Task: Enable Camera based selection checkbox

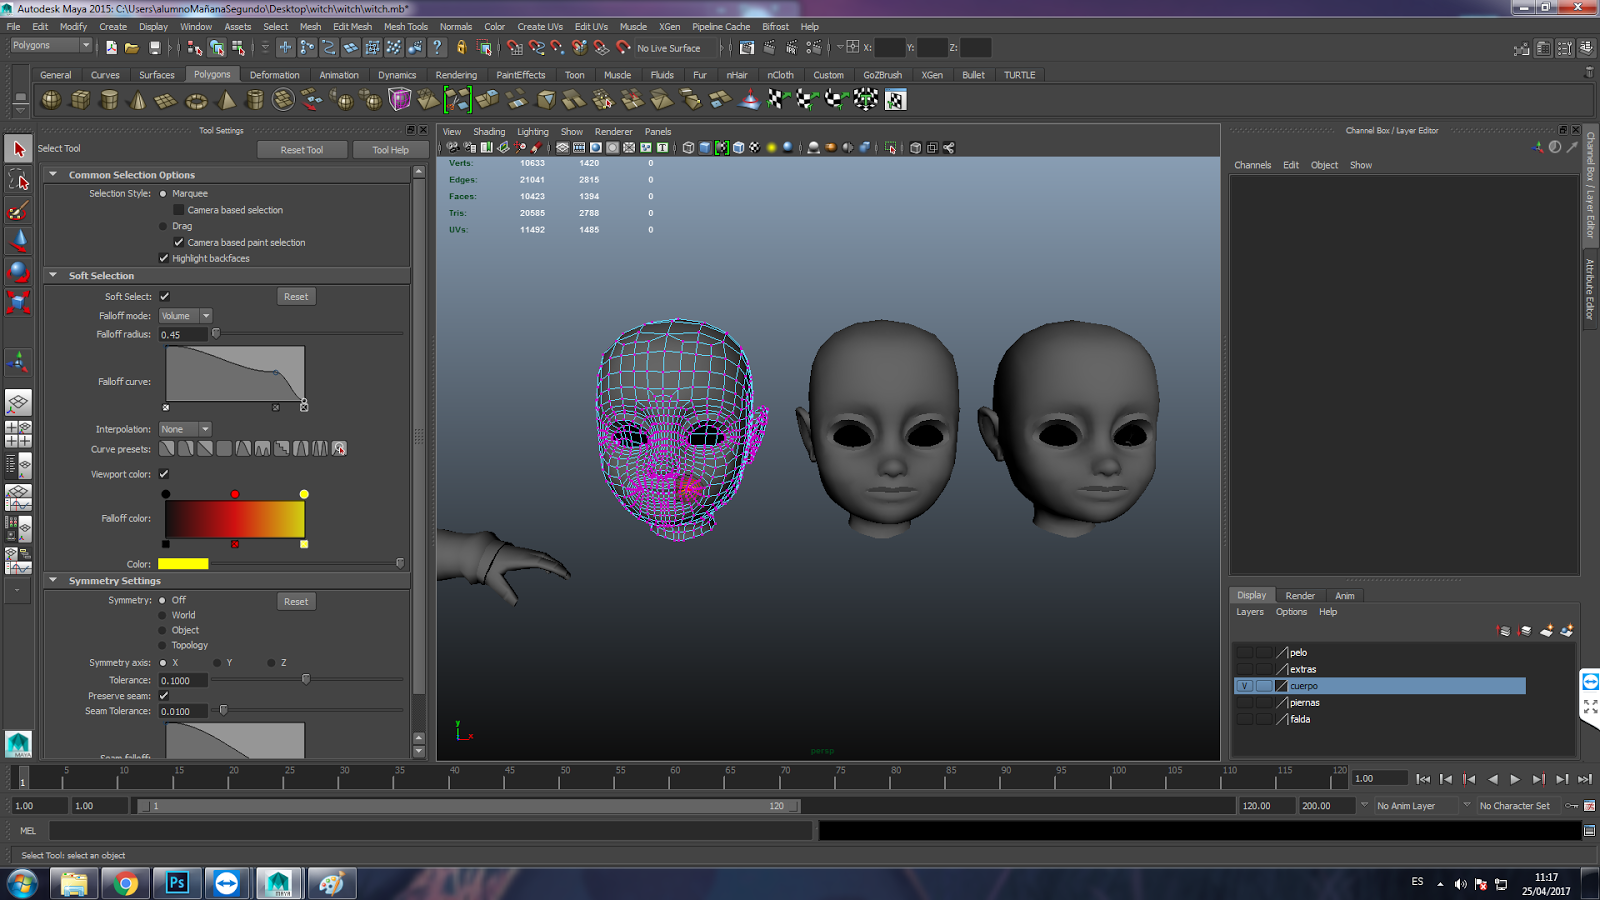Action: pos(179,210)
